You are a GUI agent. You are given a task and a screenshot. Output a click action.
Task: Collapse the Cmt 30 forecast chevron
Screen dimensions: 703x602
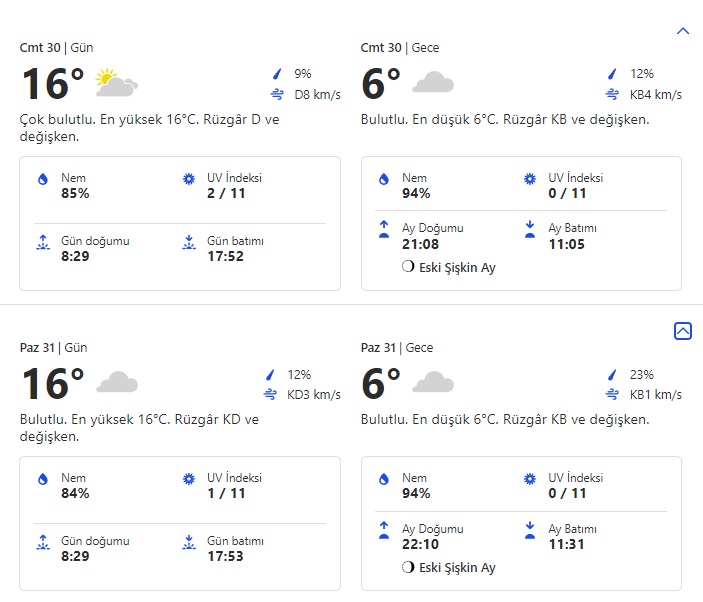(x=683, y=31)
